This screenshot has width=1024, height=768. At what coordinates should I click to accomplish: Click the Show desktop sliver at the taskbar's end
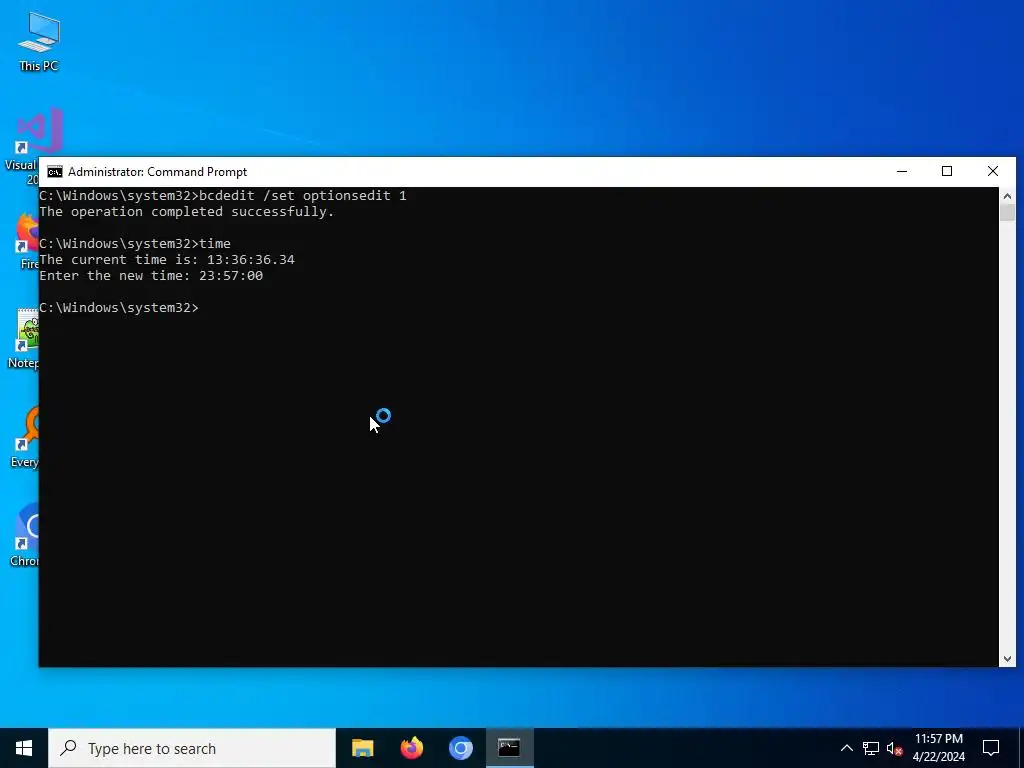click(1021, 748)
